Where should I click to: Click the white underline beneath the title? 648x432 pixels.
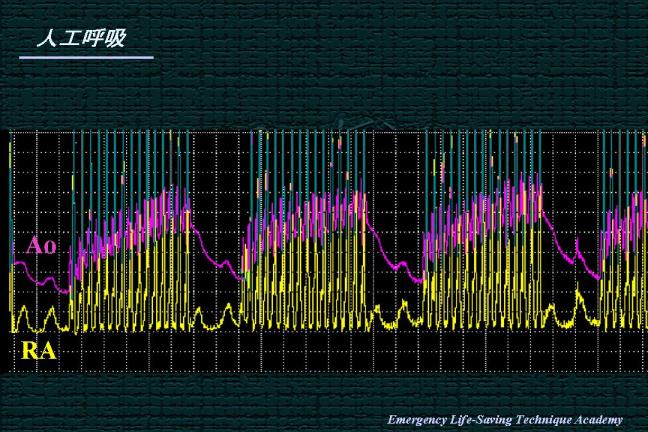(86, 57)
